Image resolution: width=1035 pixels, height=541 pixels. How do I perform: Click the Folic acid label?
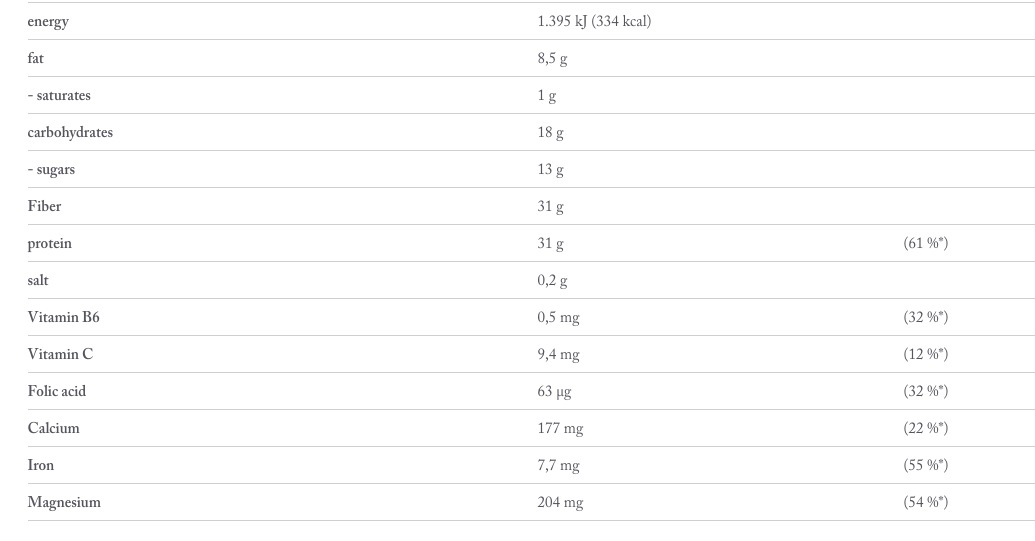pyautogui.click(x=57, y=391)
